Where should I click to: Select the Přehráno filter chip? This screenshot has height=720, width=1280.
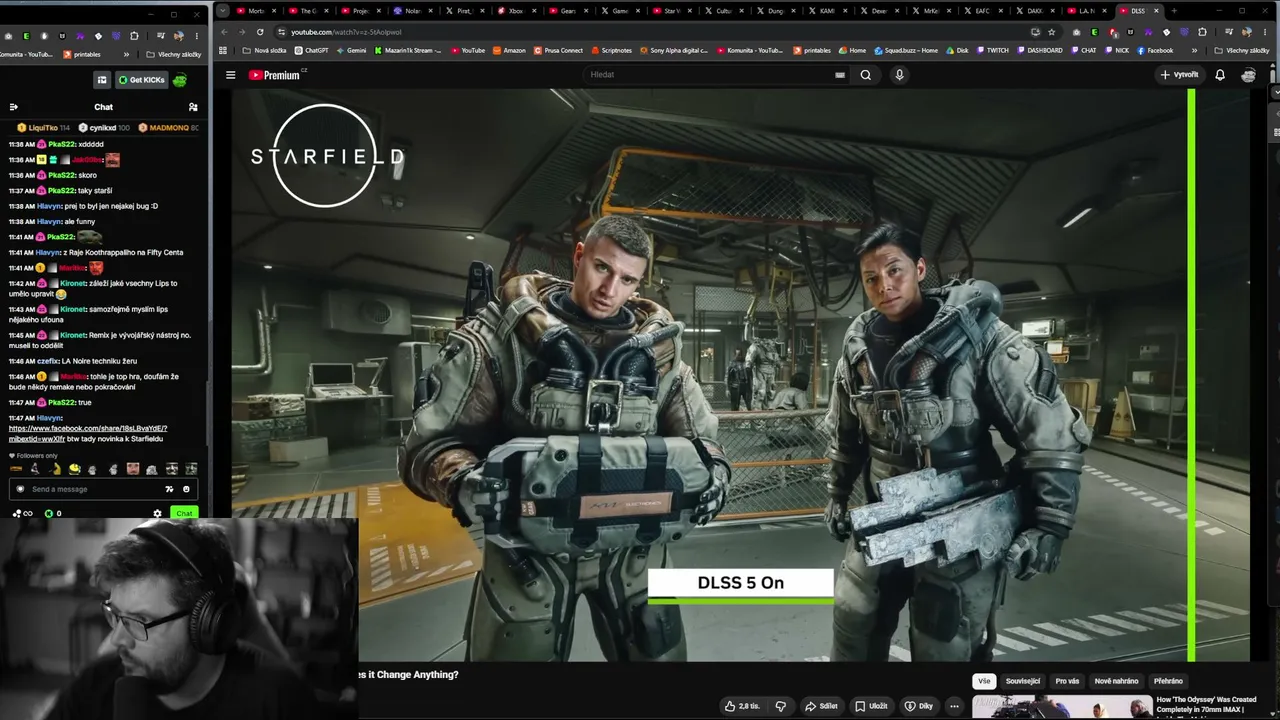click(x=1168, y=681)
